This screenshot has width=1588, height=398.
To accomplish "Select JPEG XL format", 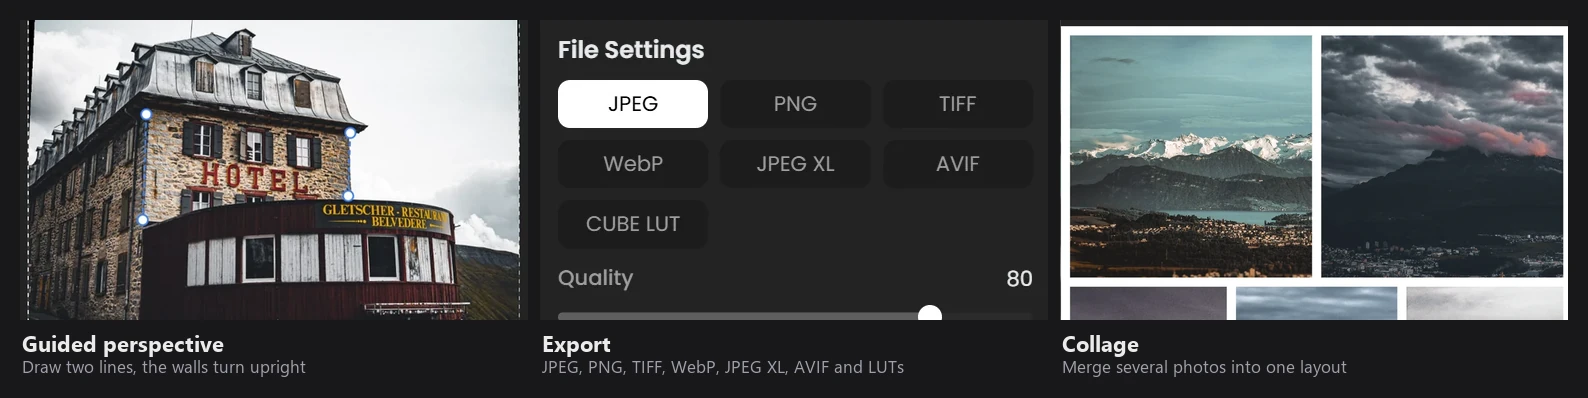I will (795, 164).
